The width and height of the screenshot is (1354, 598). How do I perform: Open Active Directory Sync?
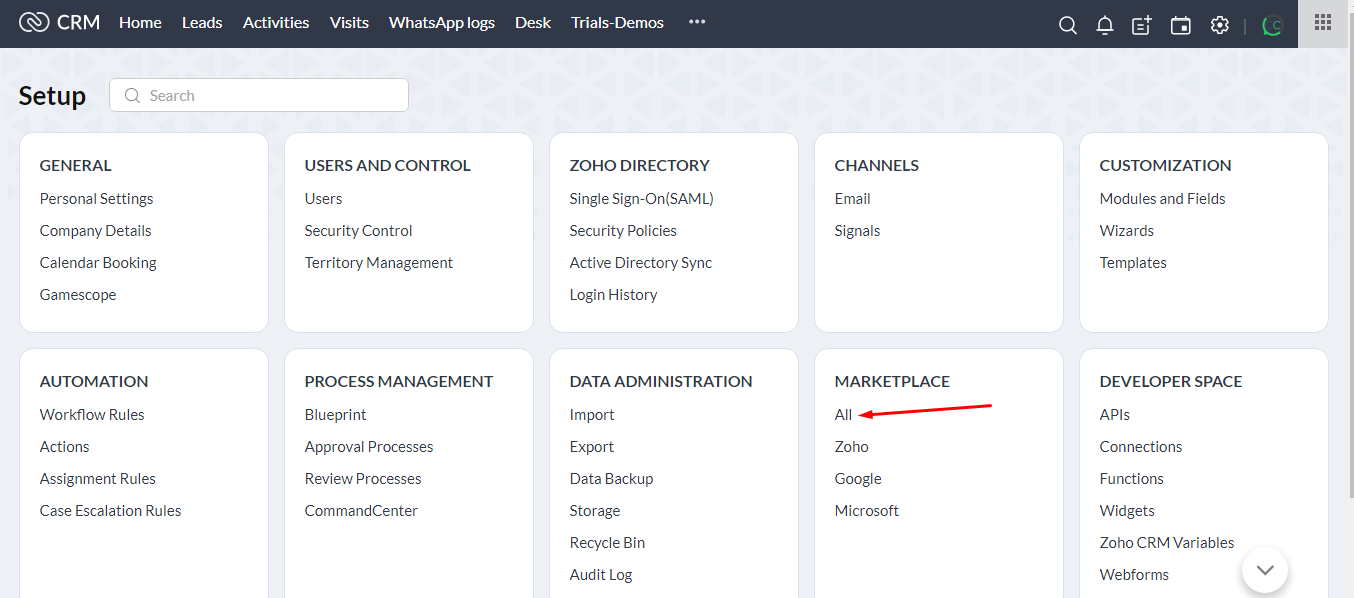[x=641, y=263]
